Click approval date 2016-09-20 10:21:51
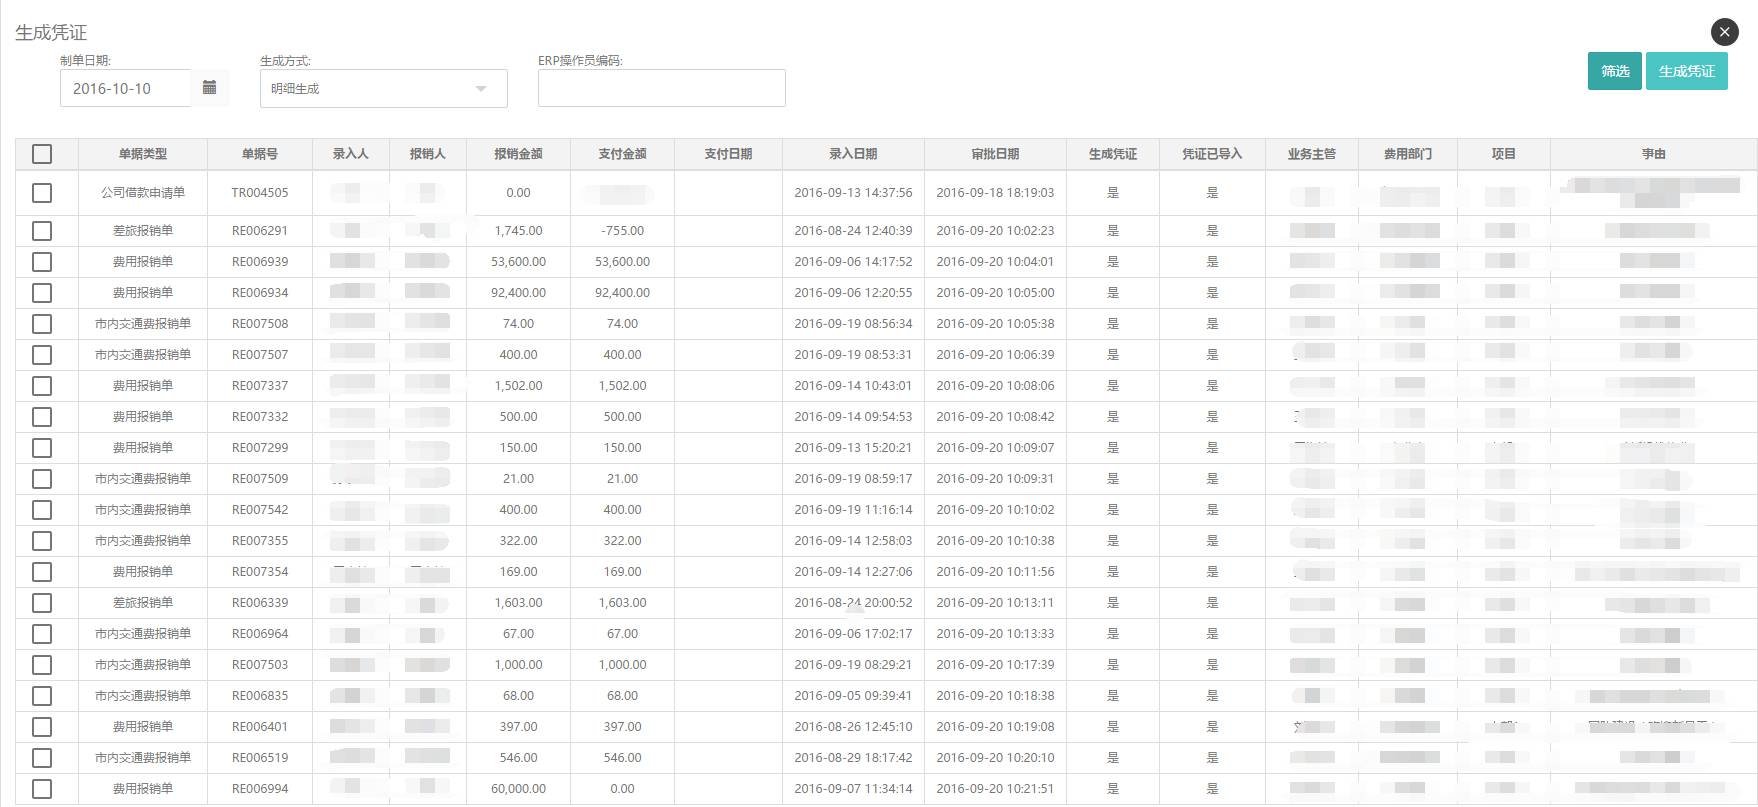The width and height of the screenshot is (1758, 807). [x=995, y=789]
